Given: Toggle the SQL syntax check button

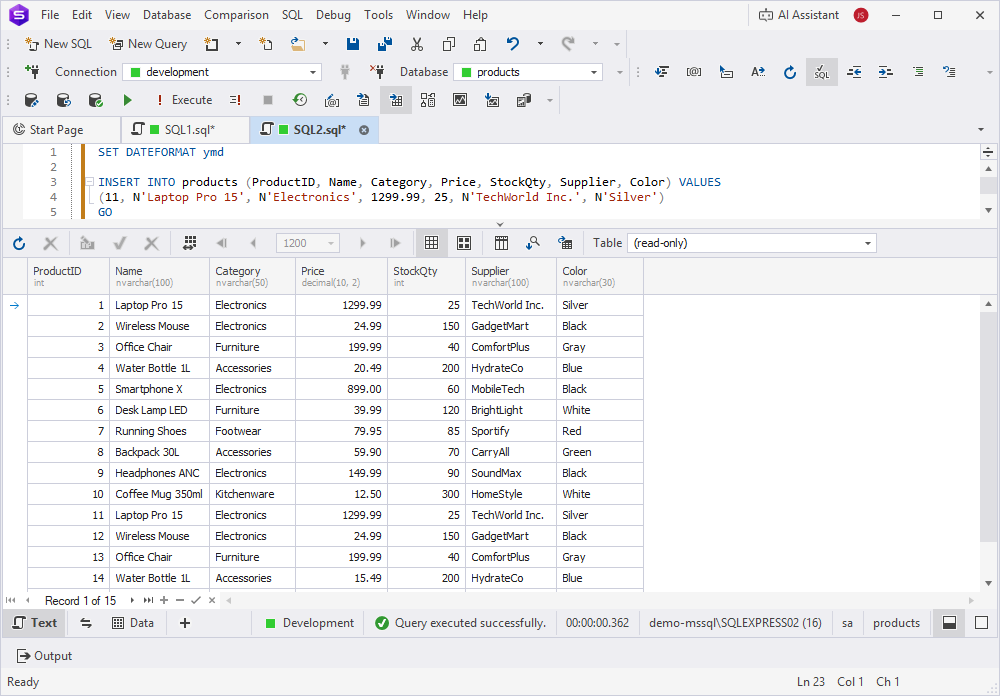Looking at the screenshot, I should [x=821, y=72].
